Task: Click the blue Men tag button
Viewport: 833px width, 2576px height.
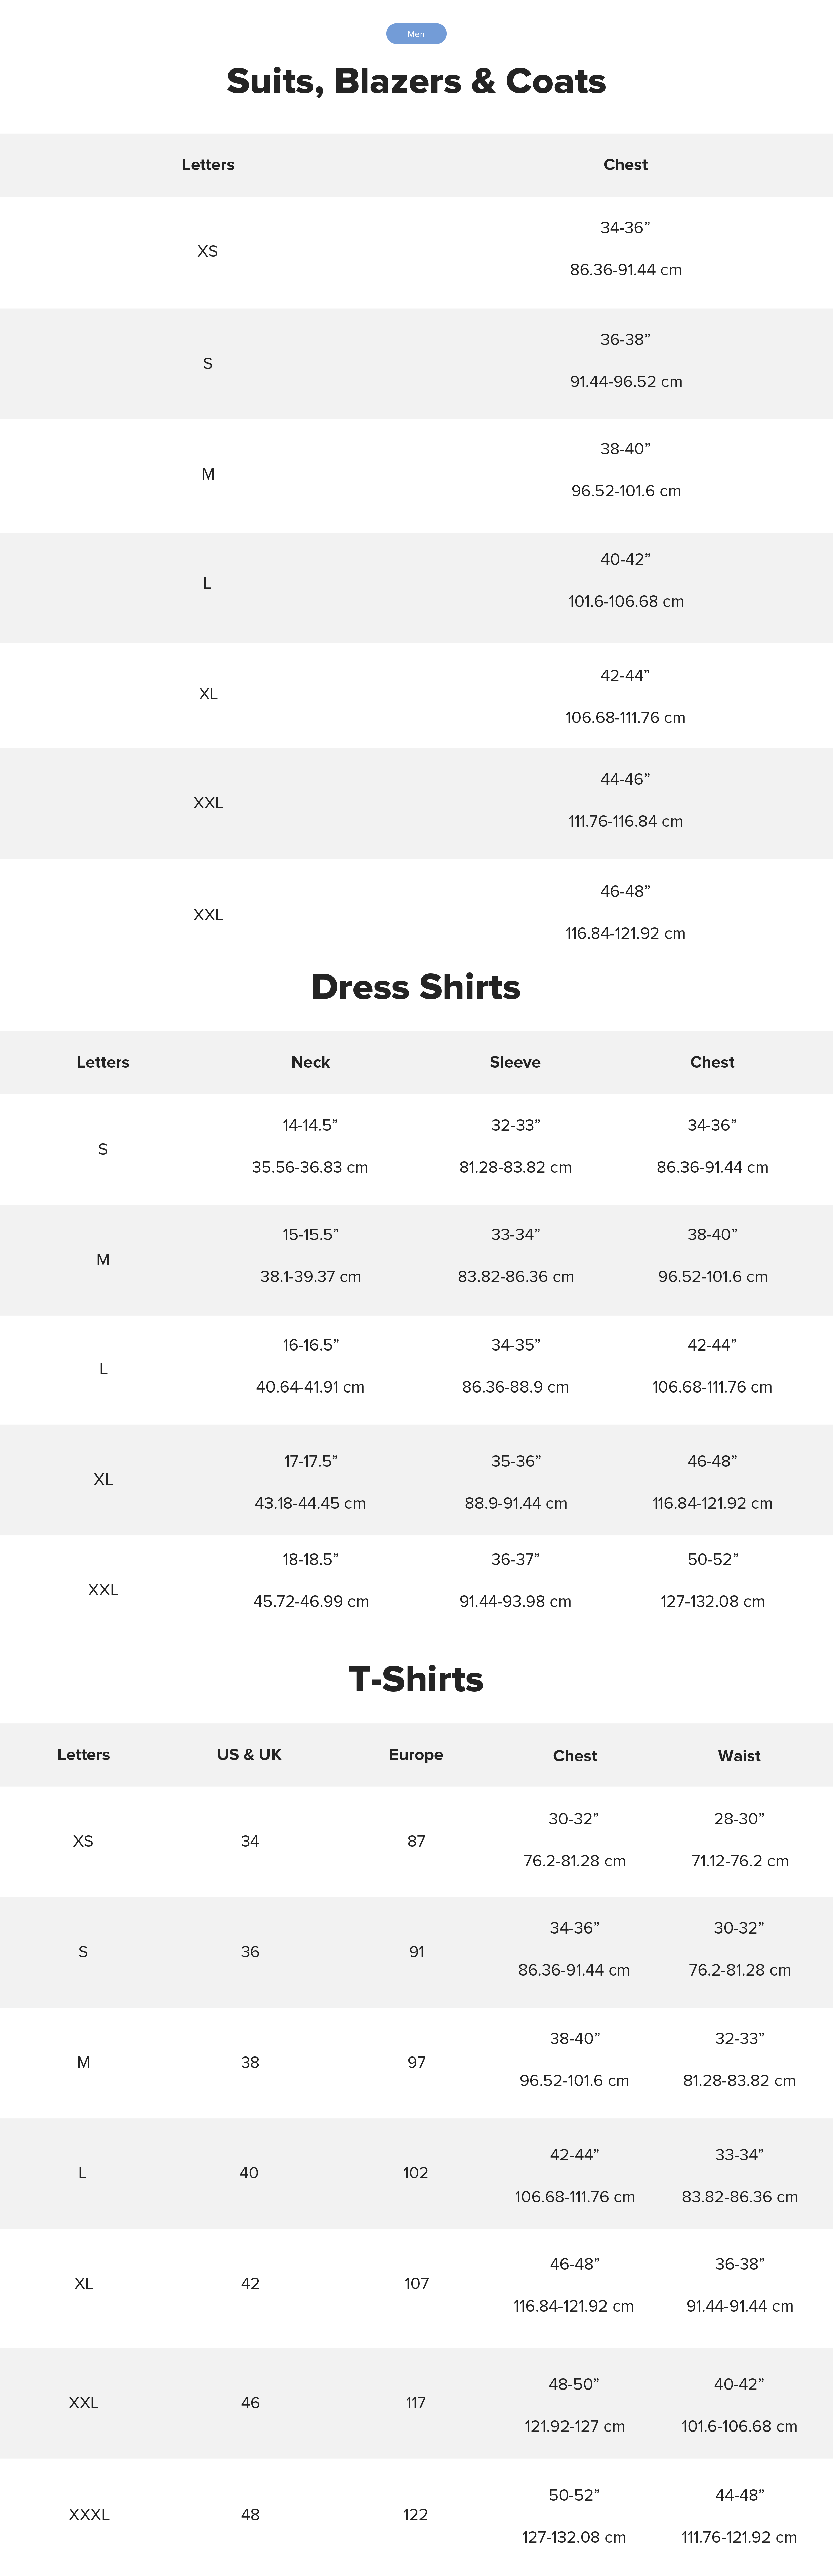Action: [416, 34]
